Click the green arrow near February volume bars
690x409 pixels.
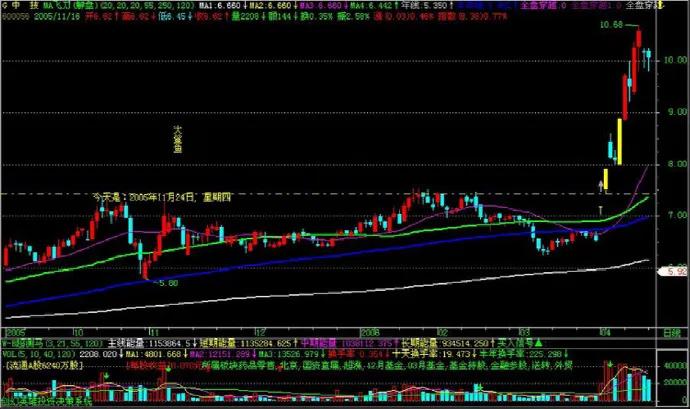(481, 388)
